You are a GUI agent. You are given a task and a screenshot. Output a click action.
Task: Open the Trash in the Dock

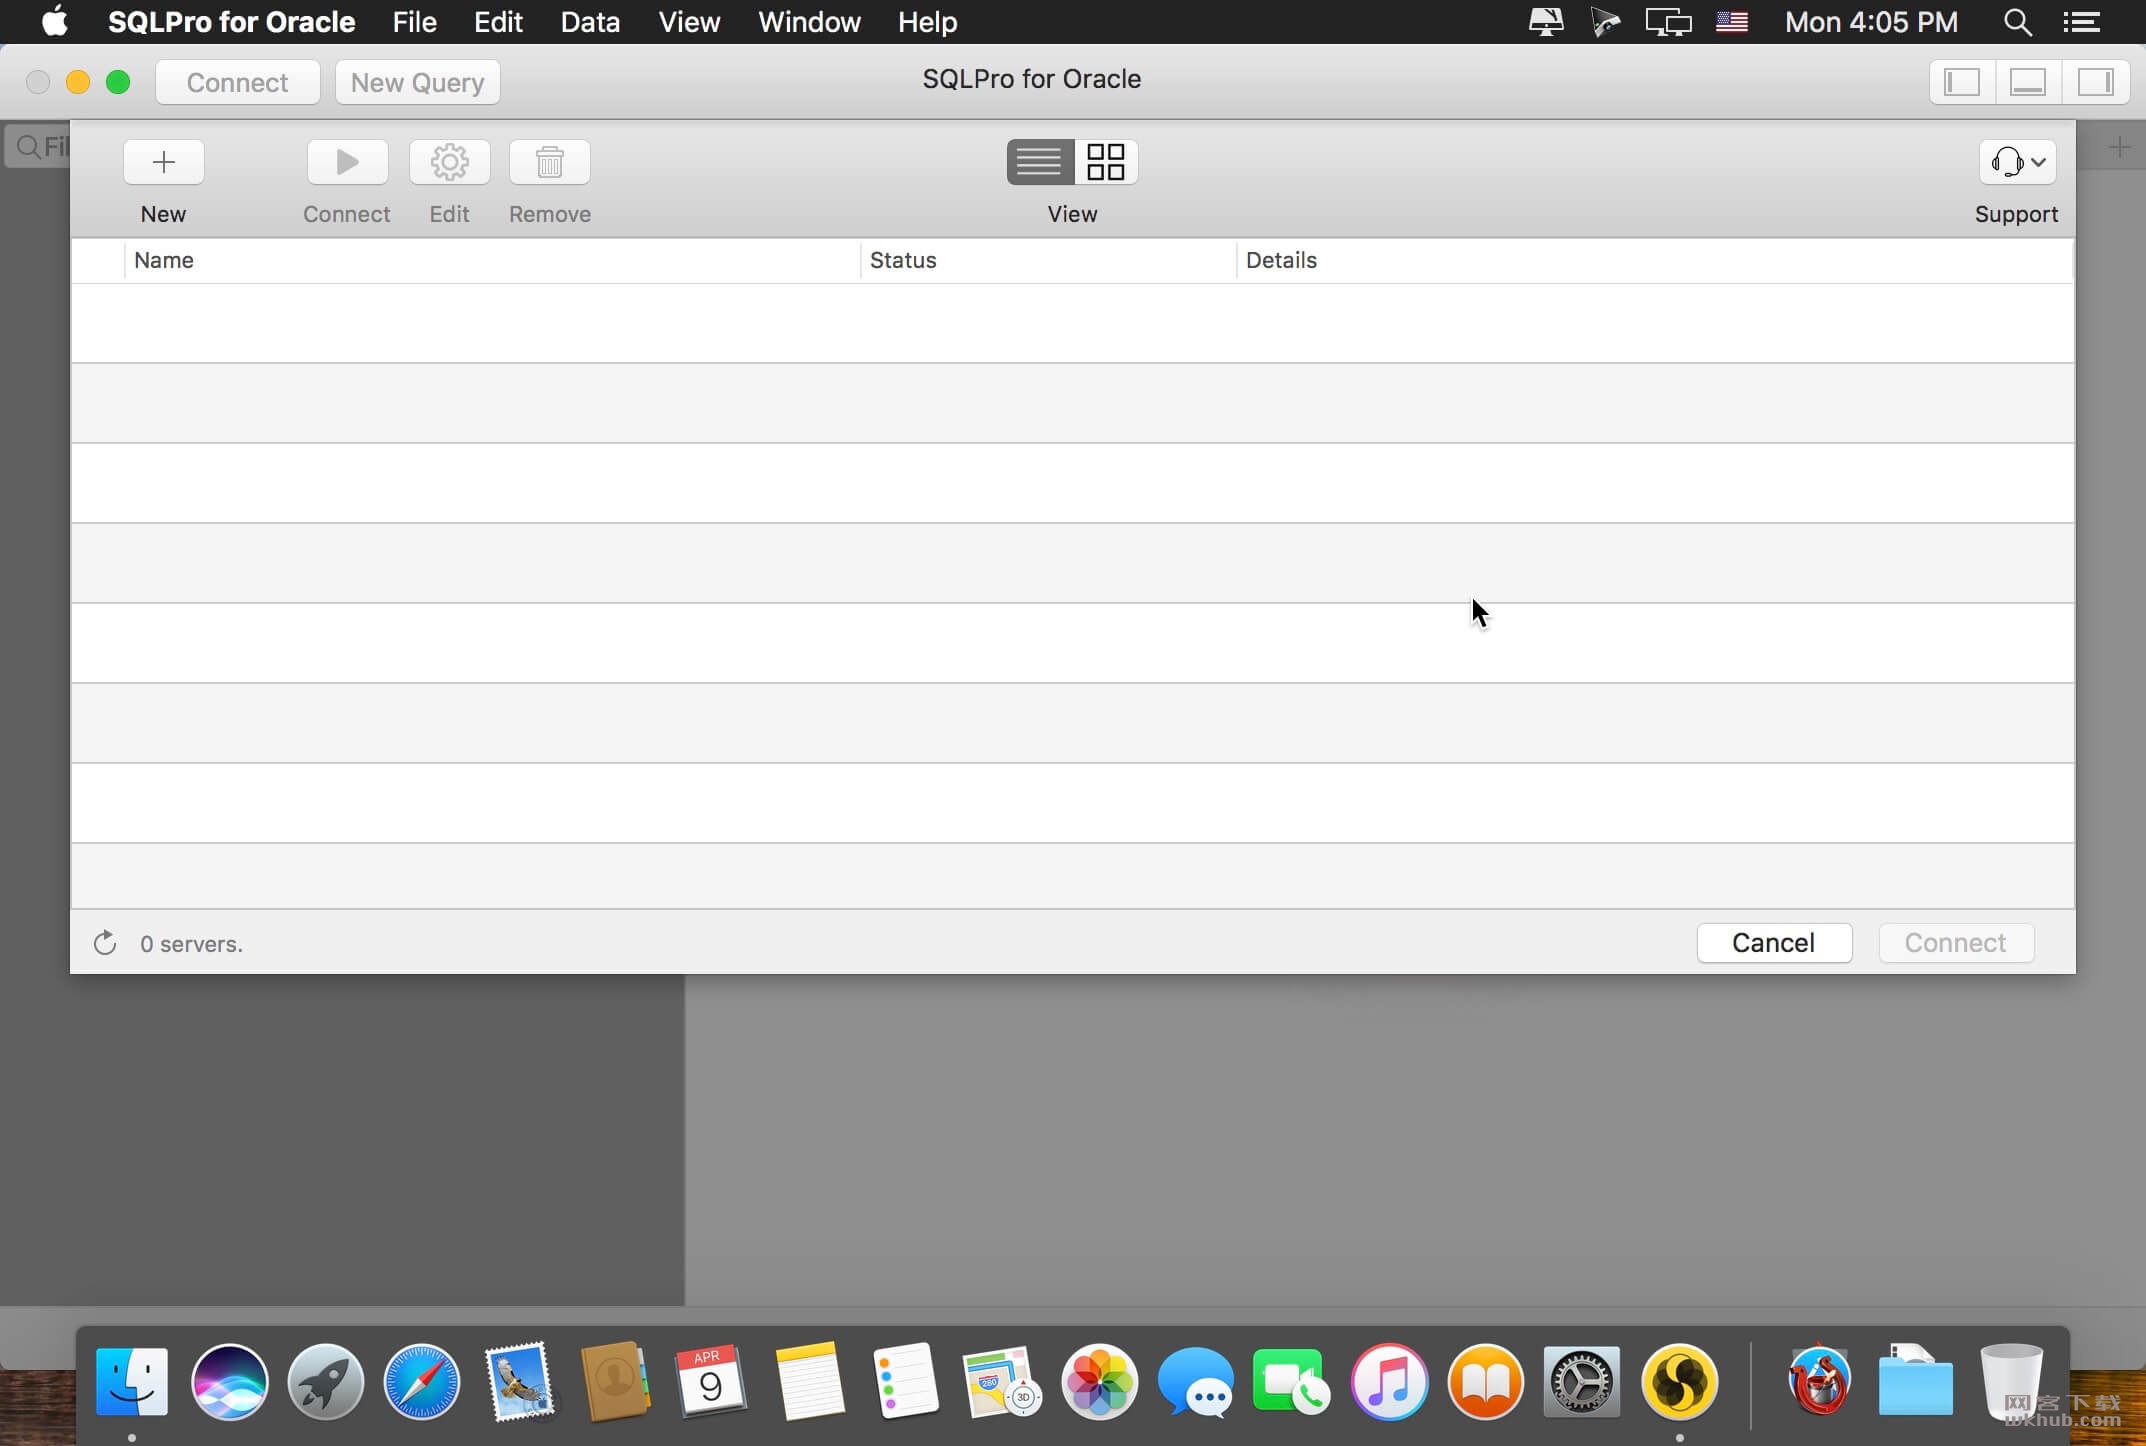[2011, 1382]
